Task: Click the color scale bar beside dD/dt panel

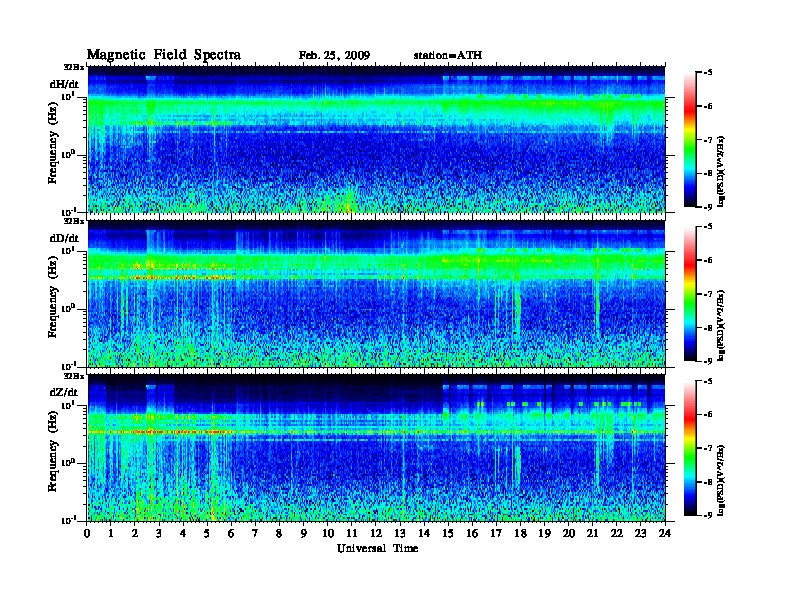Action: click(x=690, y=294)
